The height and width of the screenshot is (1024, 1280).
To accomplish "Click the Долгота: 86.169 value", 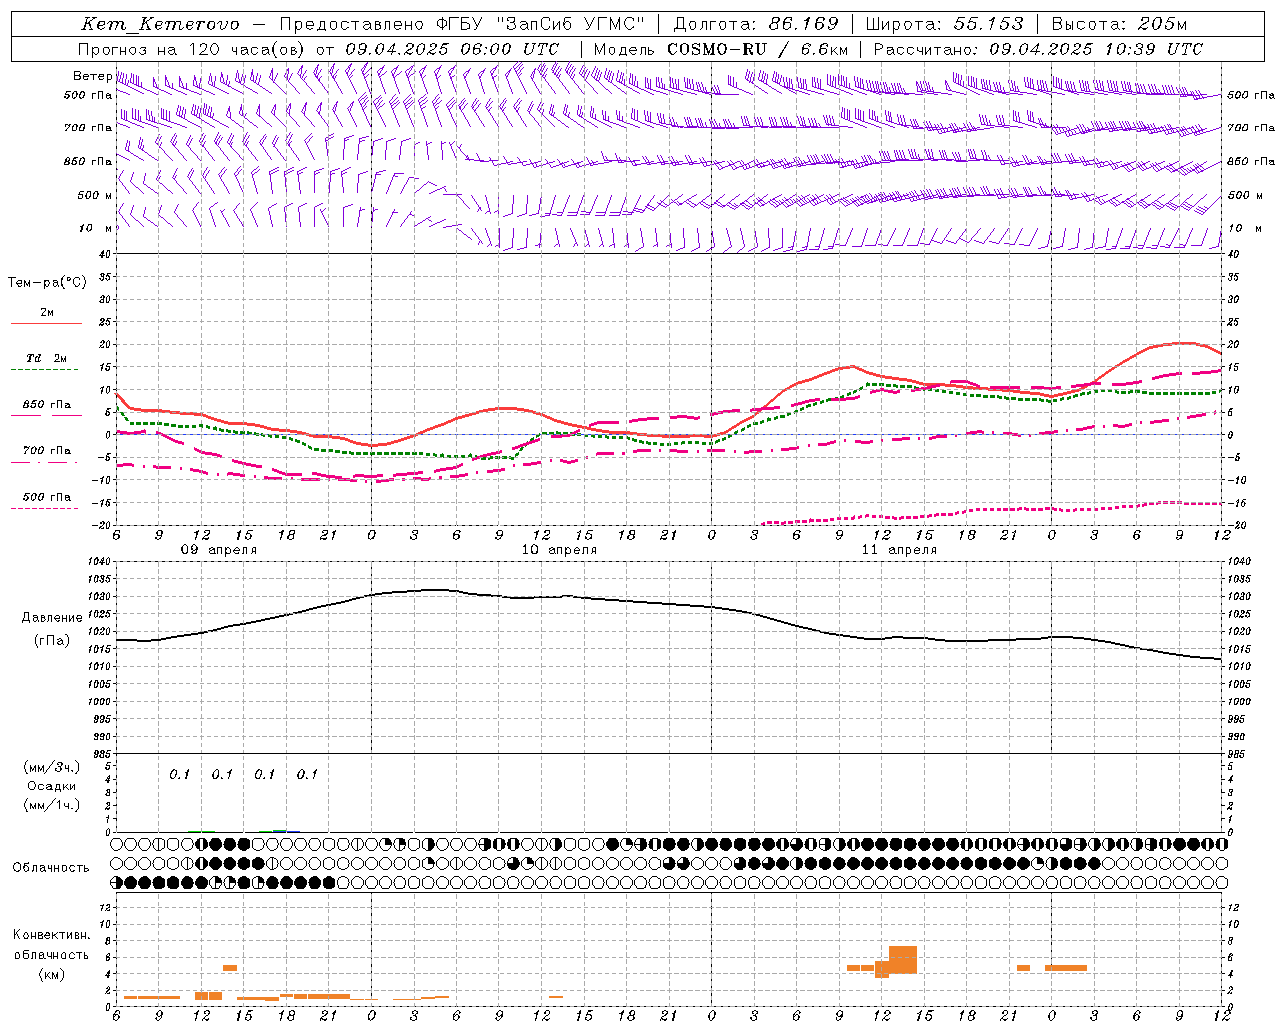I will click(756, 24).
